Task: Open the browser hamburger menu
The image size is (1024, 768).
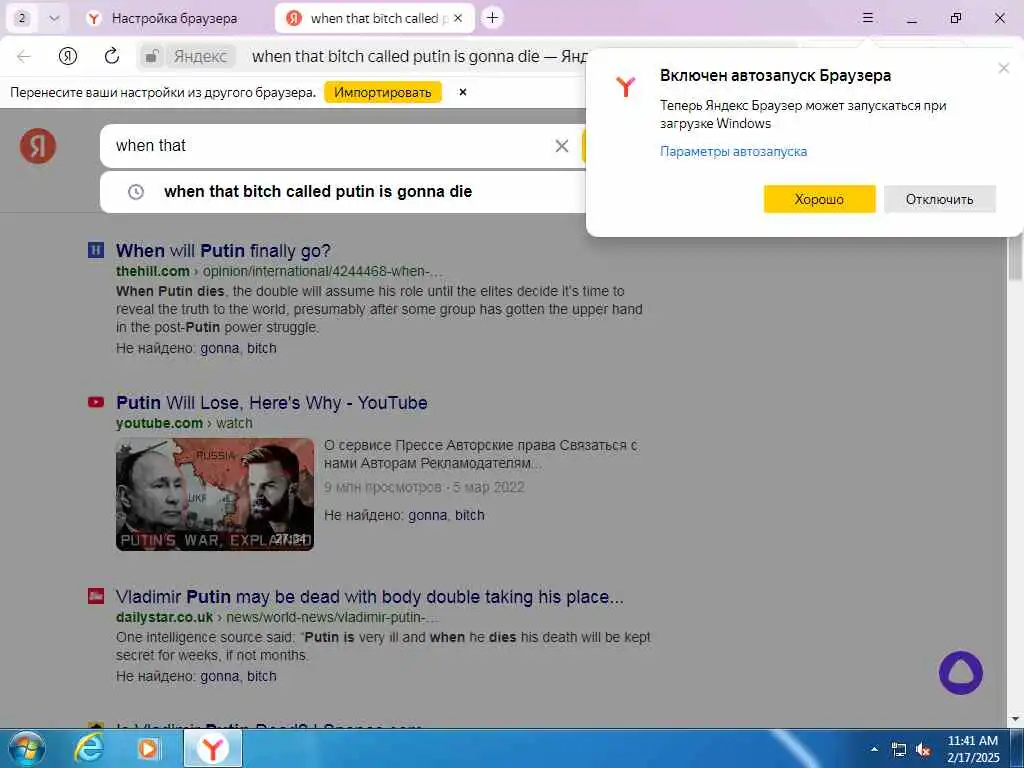Action: [867, 18]
